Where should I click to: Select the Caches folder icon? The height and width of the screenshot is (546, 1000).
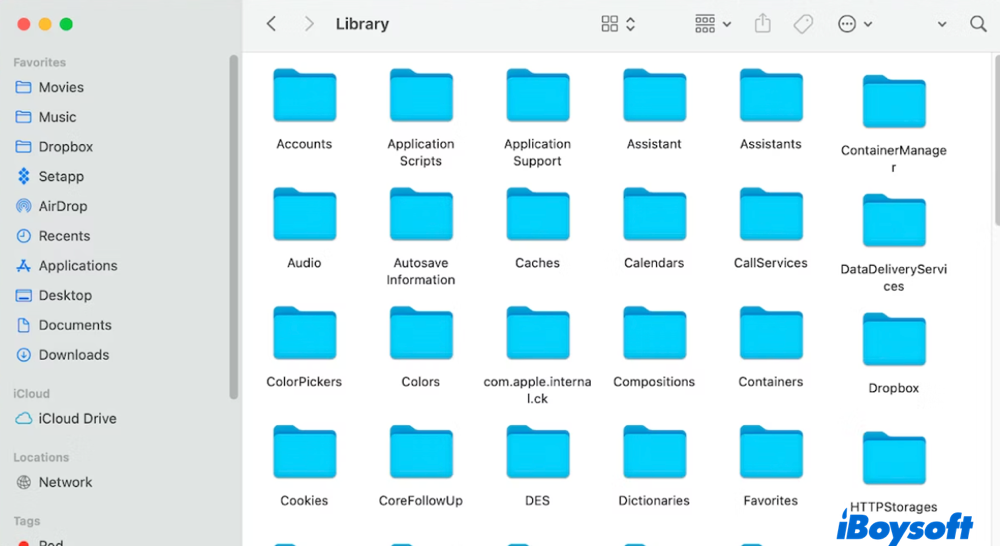pos(537,215)
